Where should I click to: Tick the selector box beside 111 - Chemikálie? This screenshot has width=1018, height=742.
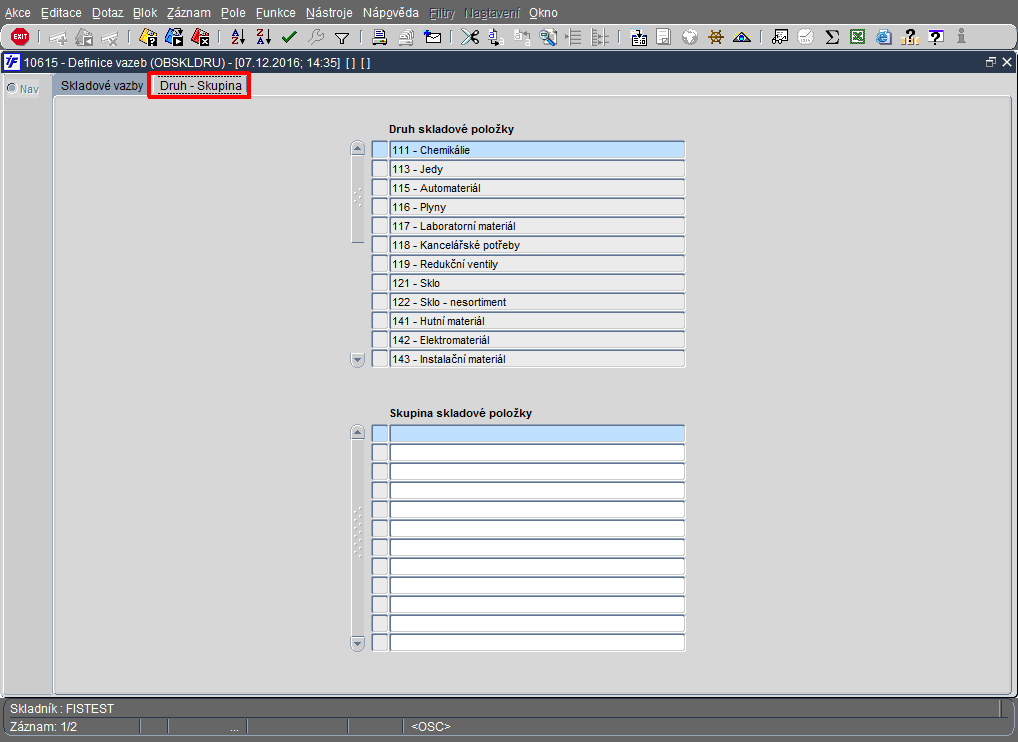coord(380,150)
